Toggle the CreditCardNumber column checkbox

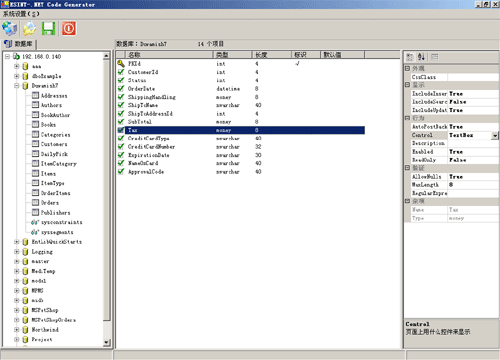click(121, 146)
